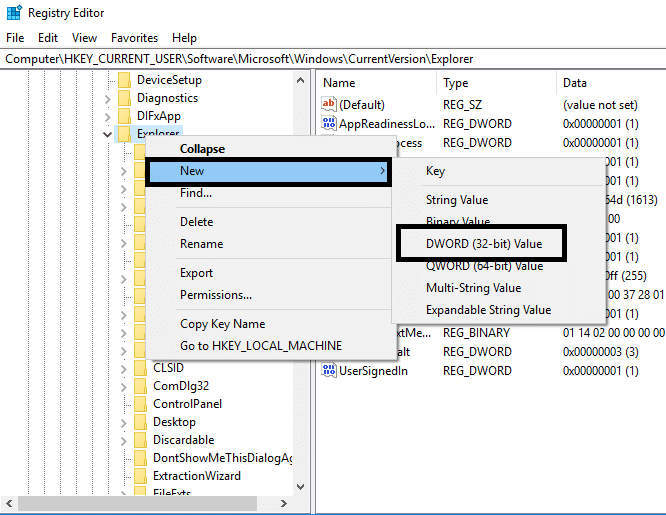Click the AppReadinessLo... DWORD value icon
Image resolution: width=666 pixels, height=515 pixels.
pos(329,124)
